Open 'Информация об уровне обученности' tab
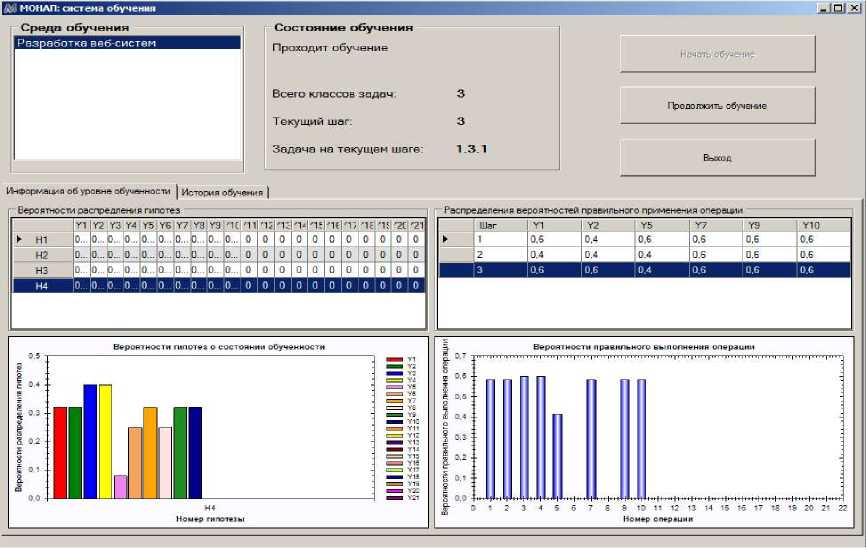866x548 pixels. coord(90,192)
